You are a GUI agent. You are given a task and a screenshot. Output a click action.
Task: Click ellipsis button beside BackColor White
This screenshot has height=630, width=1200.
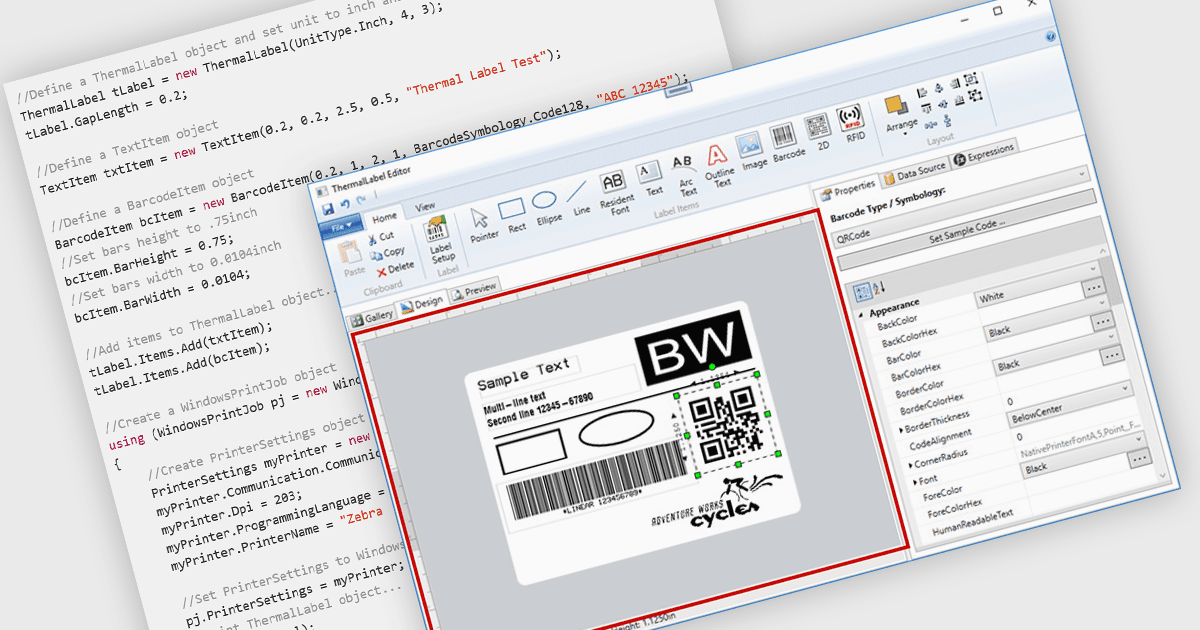1093,288
